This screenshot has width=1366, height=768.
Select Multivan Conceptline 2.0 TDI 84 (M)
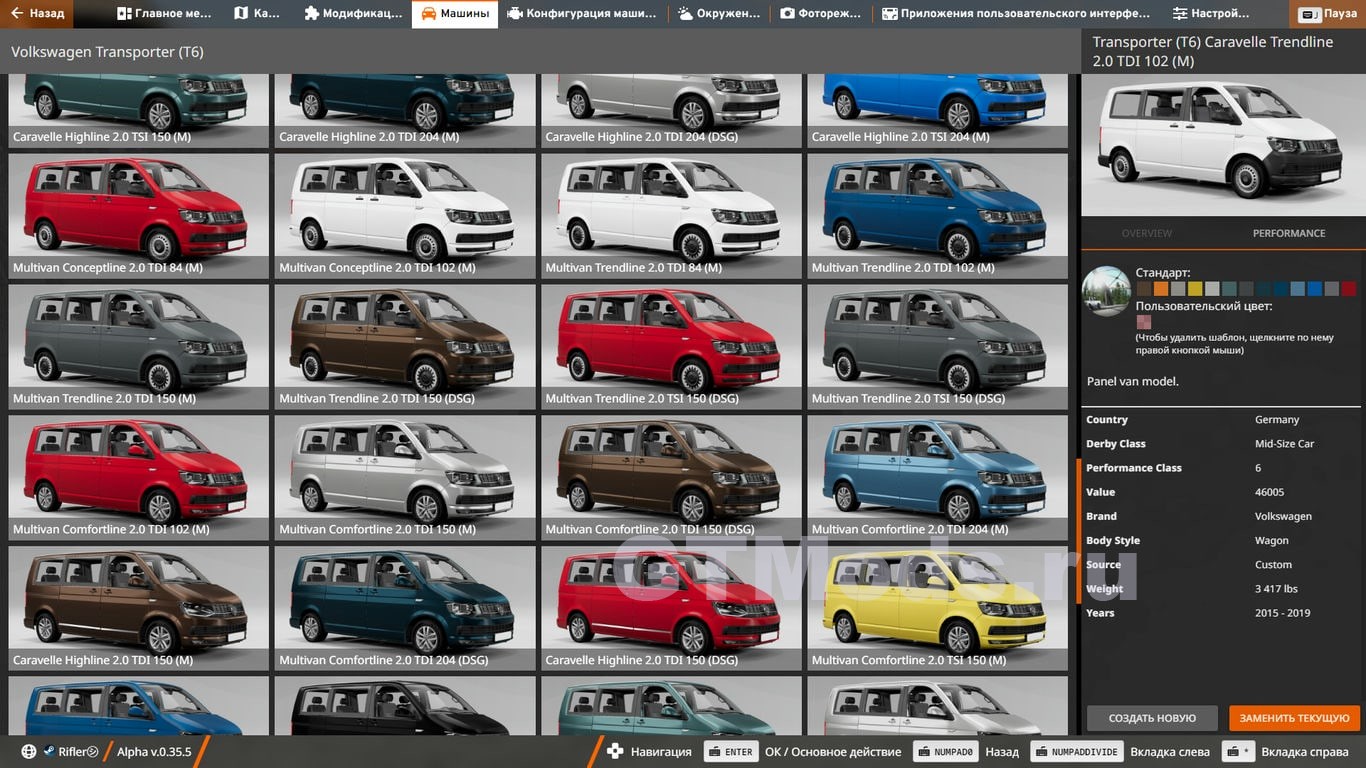pos(139,215)
